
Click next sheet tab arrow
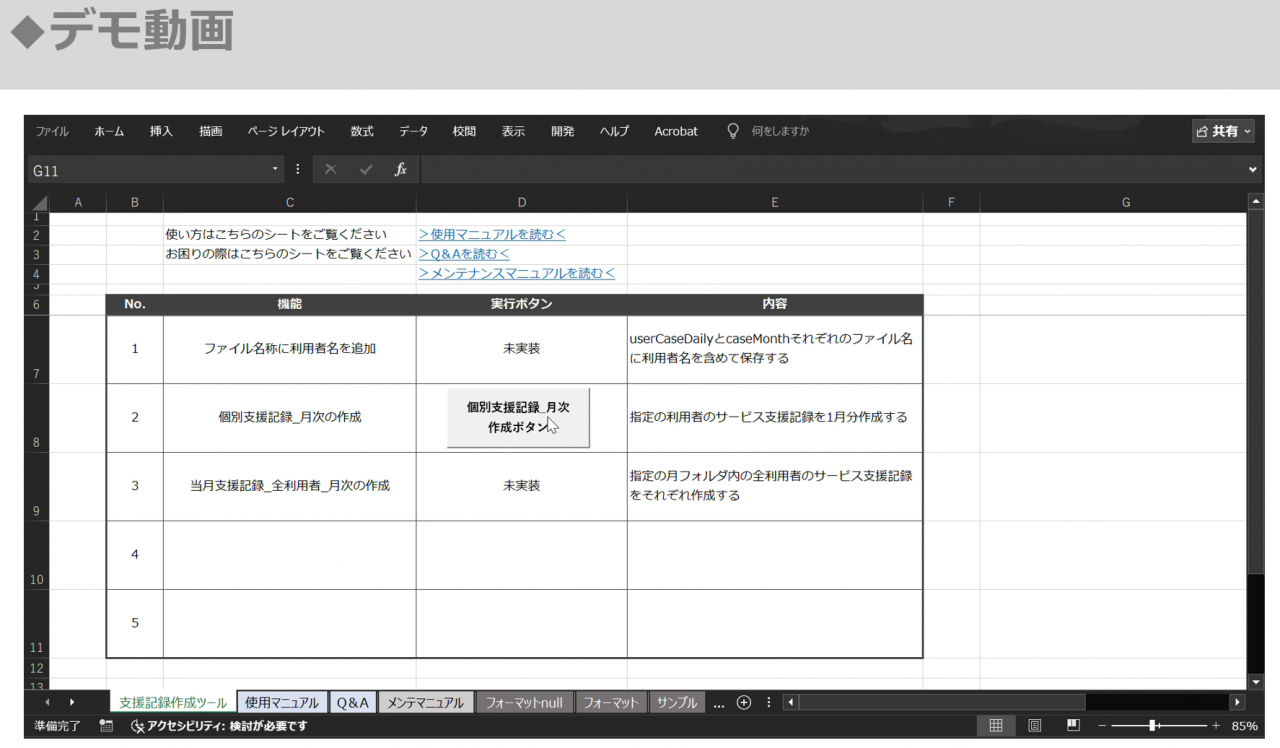click(71, 703)
